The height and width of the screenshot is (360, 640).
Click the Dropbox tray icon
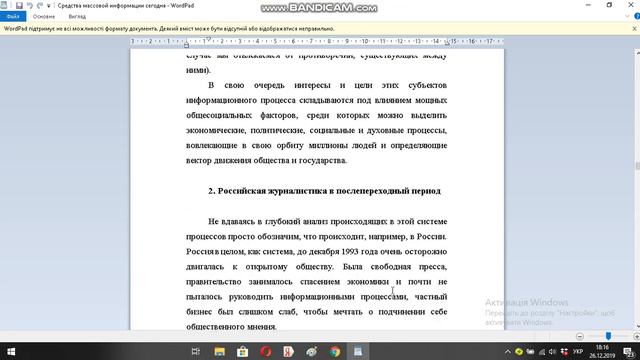pos(564,352)
